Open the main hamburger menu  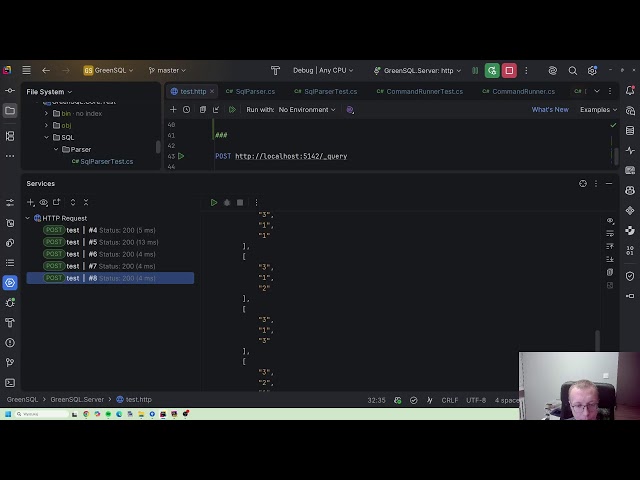[x=27, y=70]
